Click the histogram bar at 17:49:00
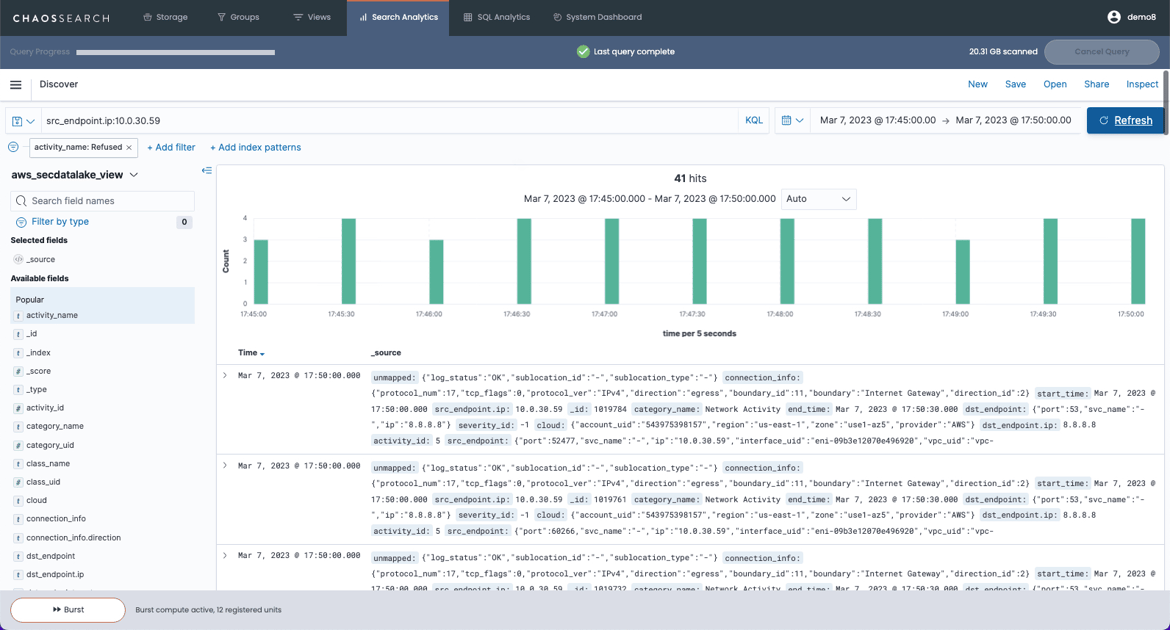Image resolution: width=1170 pixels, height=630 pixels. point(963,272)
